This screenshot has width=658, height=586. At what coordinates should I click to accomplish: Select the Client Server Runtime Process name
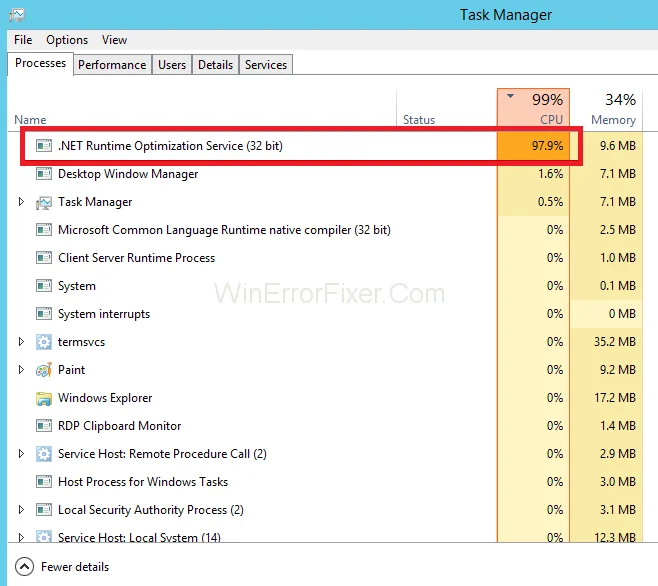pos(136,258)
